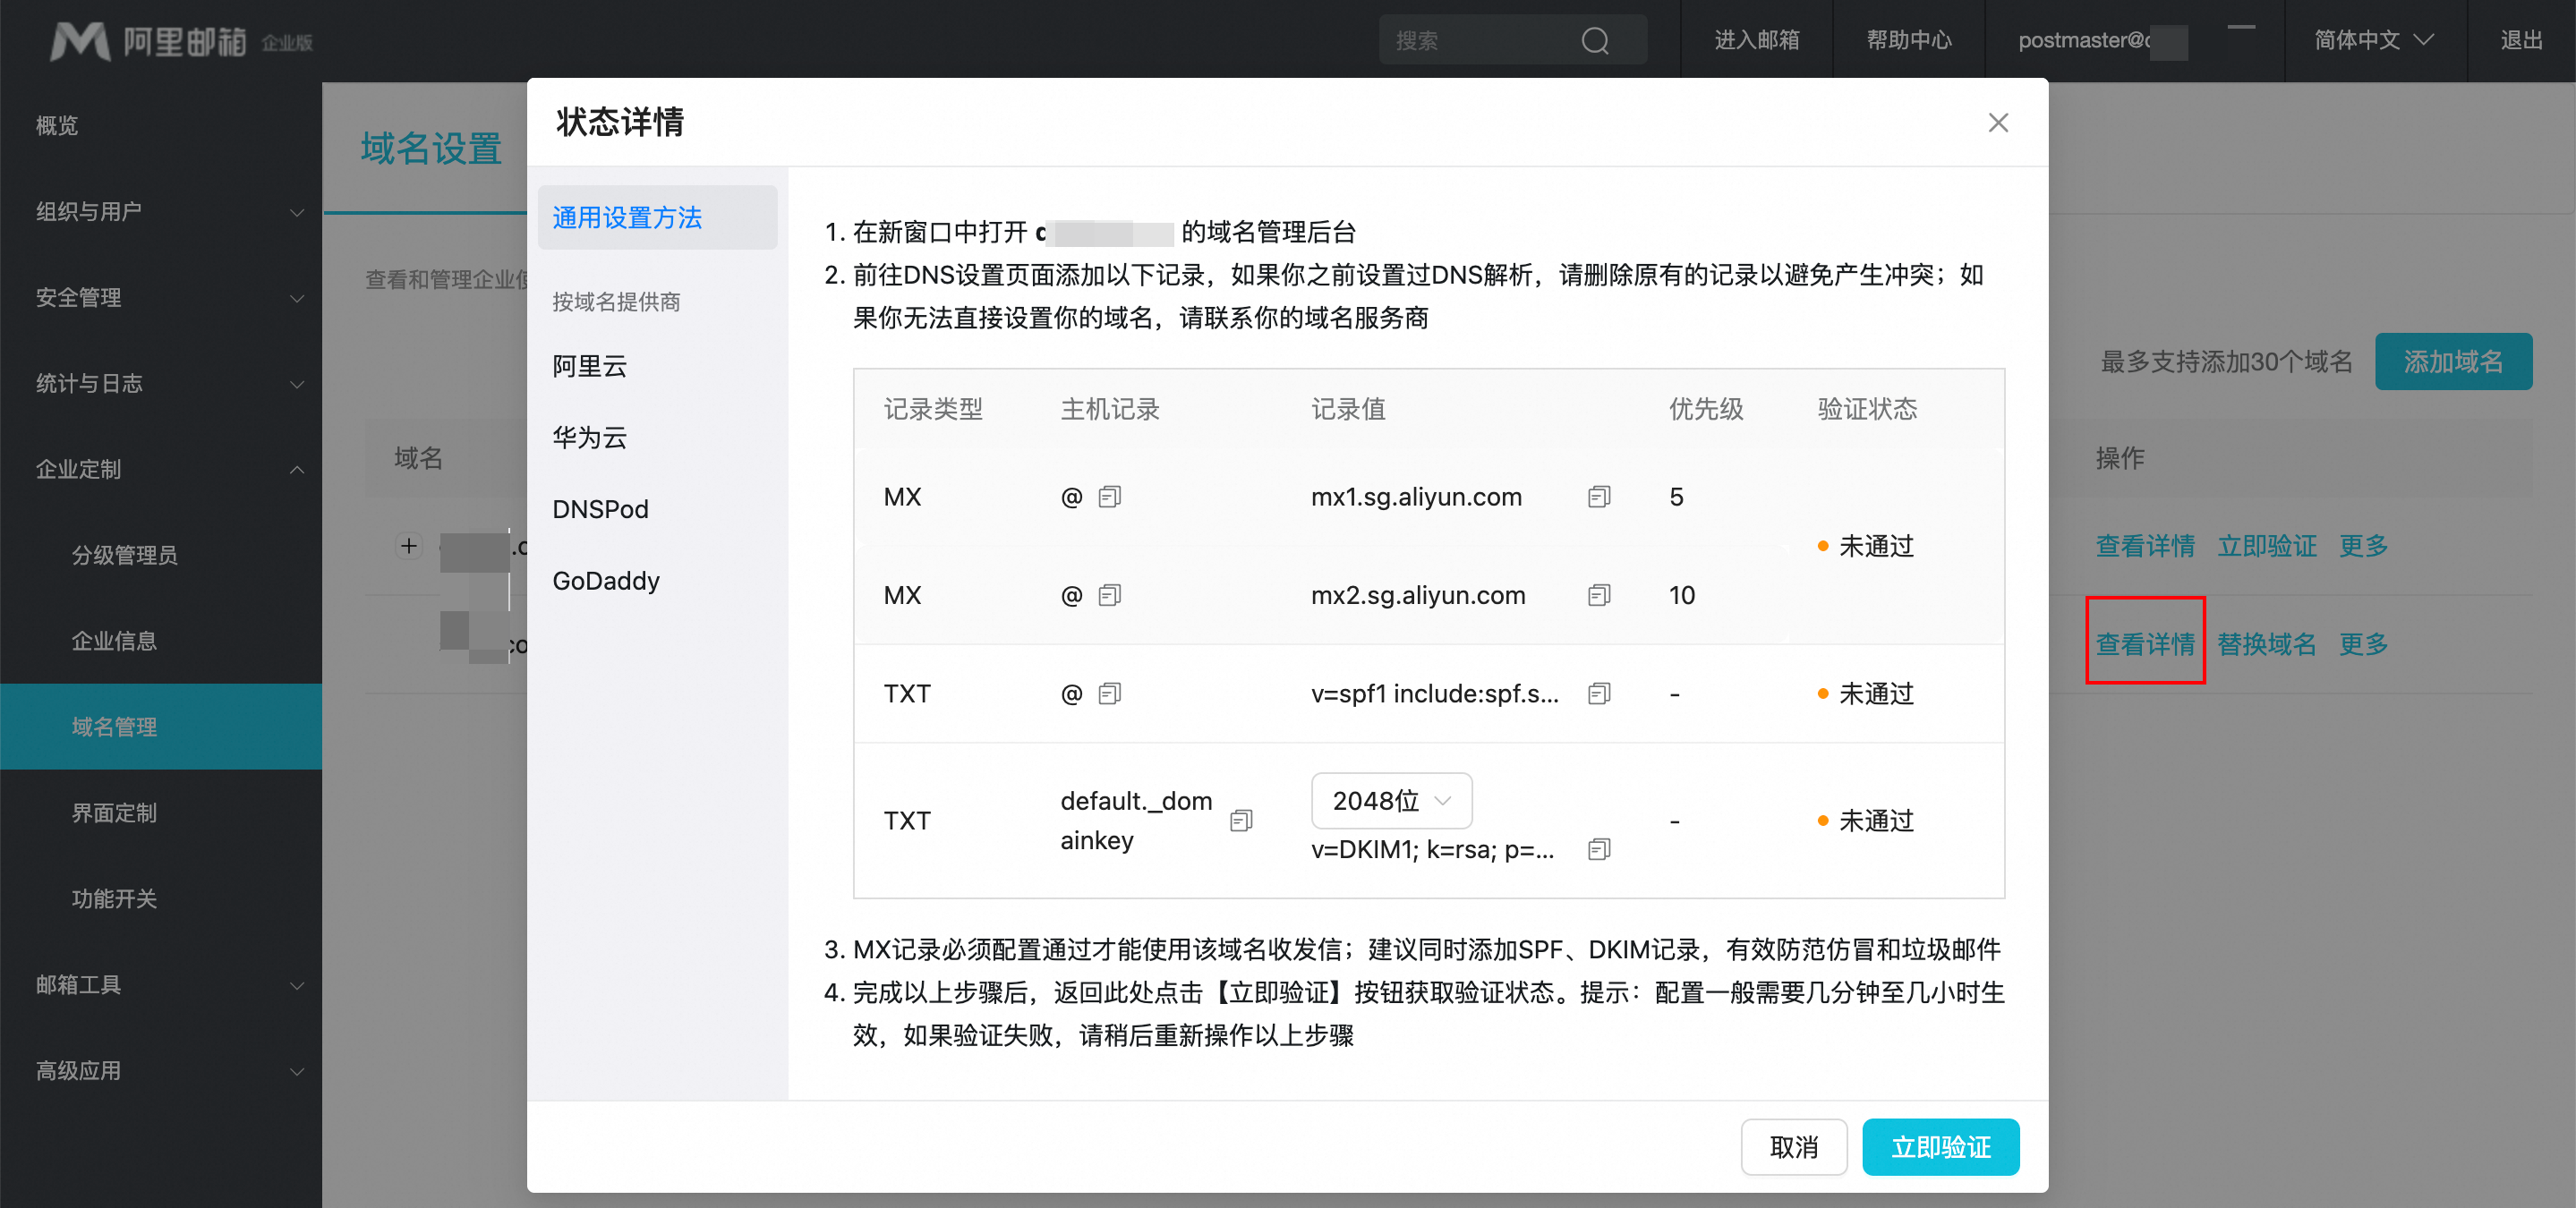Copy the @ host of SPF TXT row
Viewport: 2576px width, 1208px height.
click(1109, 694)
